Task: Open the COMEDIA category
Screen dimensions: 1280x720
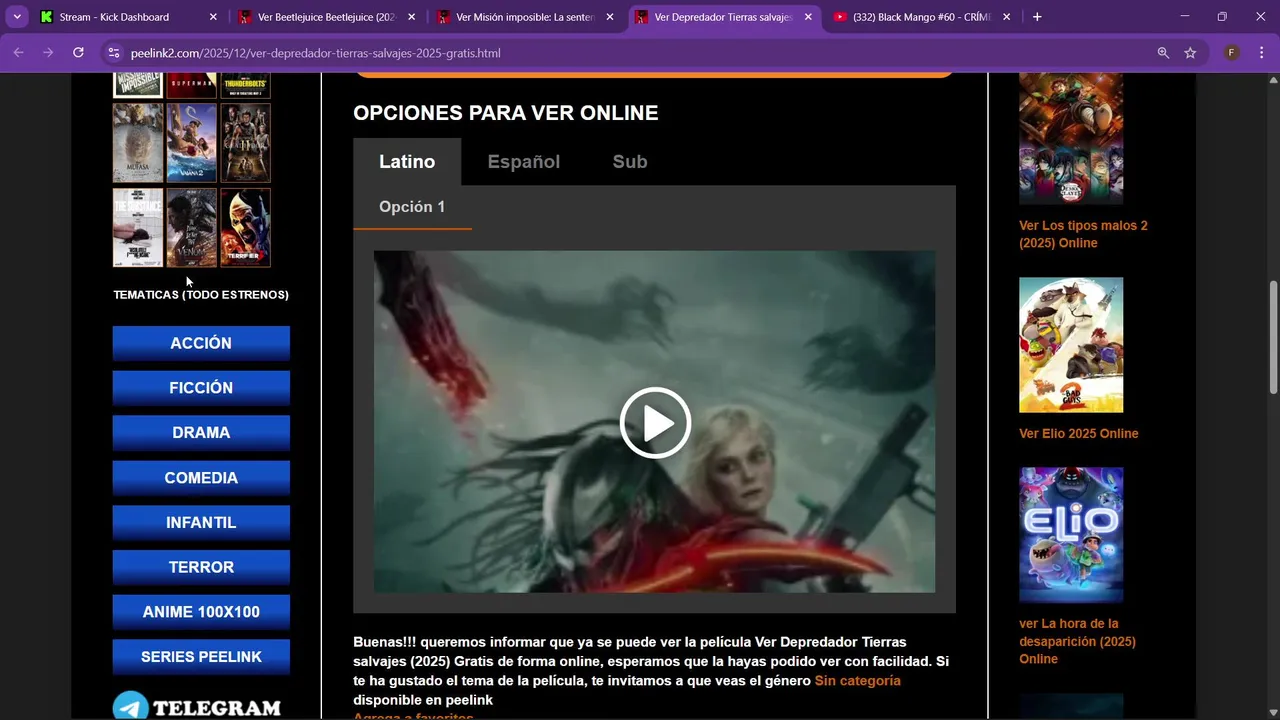Action: tap(201, 478)
